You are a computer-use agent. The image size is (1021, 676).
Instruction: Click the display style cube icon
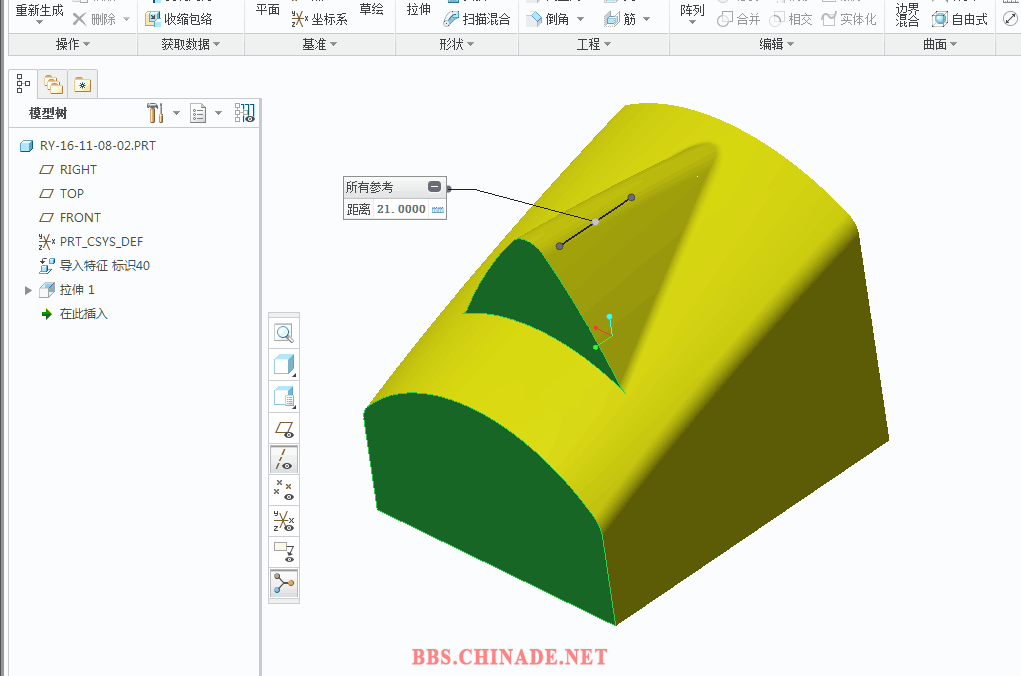(284, 365)
